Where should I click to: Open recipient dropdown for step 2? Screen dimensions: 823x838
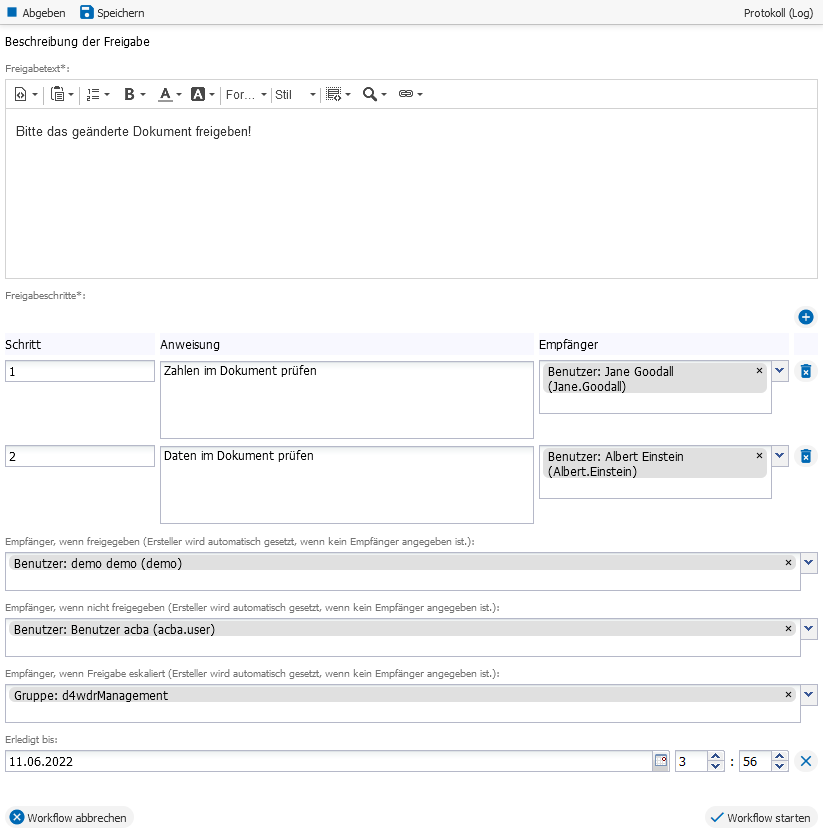(x=780, y=455)
